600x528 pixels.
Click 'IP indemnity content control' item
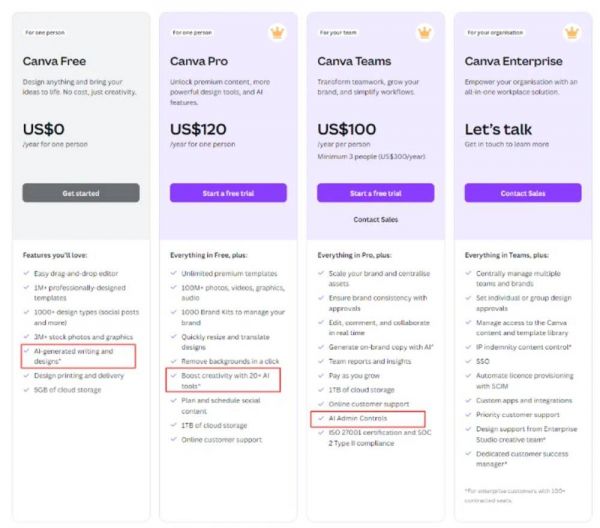523,347
